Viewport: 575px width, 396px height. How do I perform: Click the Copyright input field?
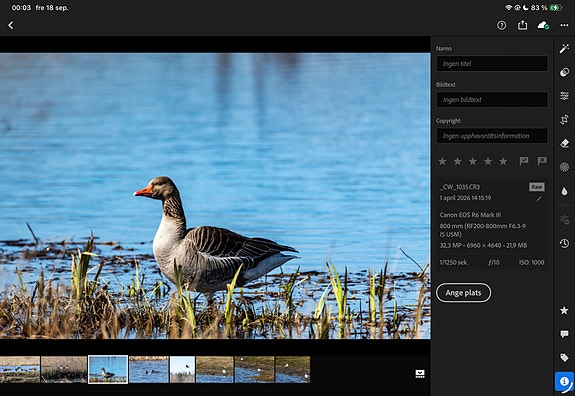pos(492,136)
